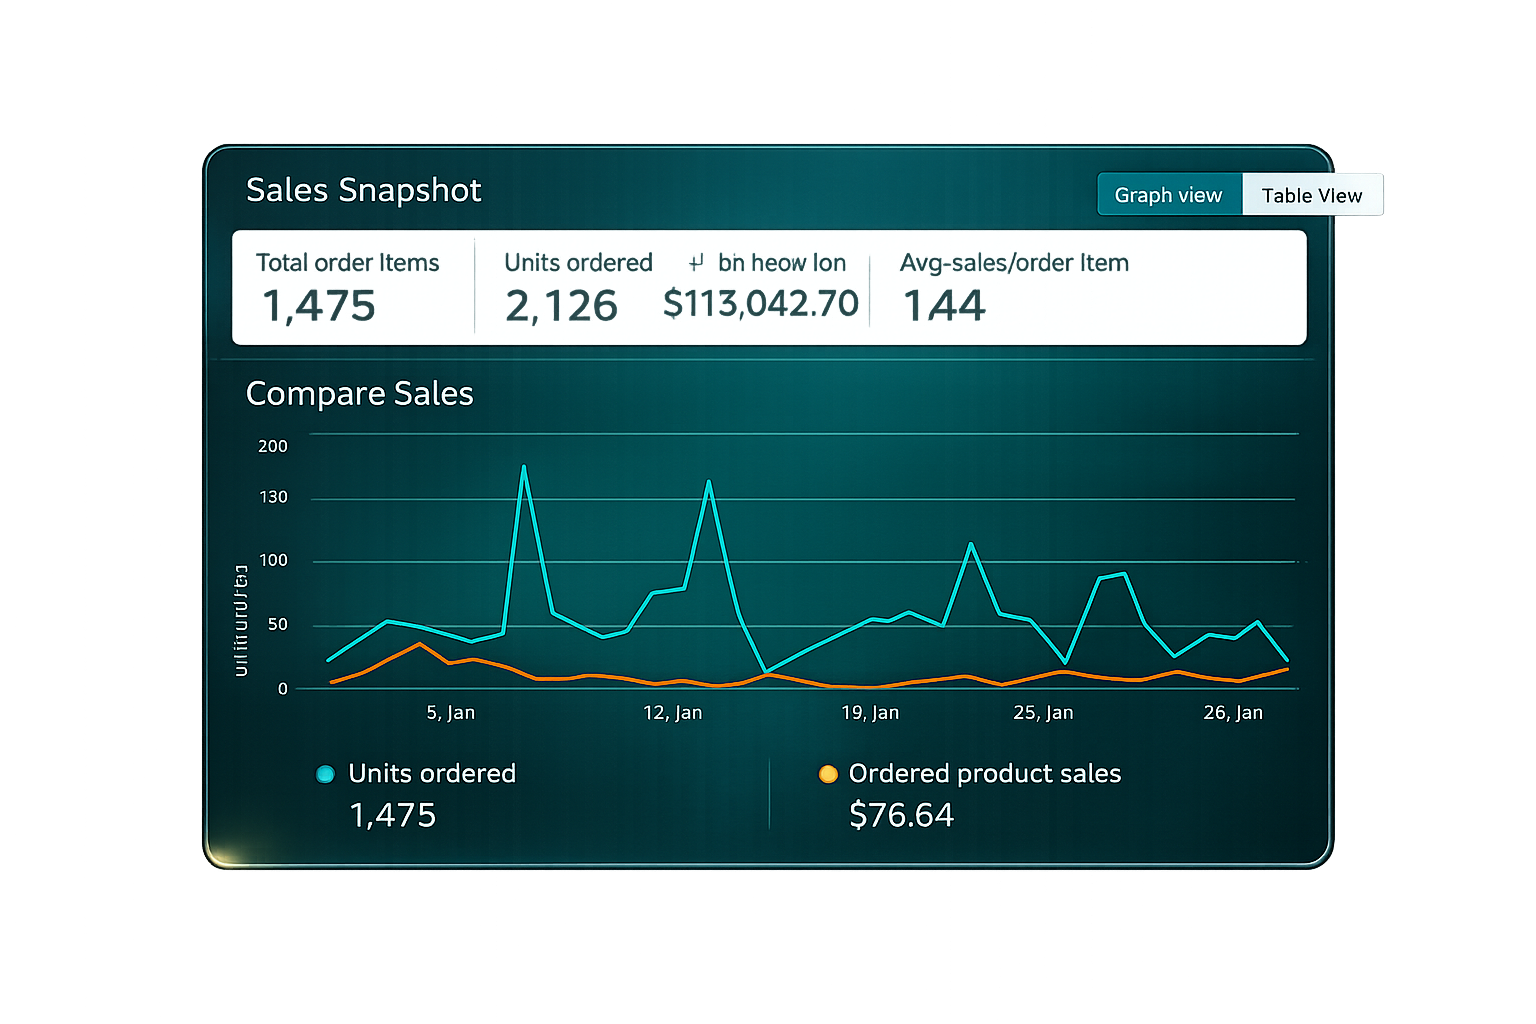Click the orange Ordered product sales dot

827,774
